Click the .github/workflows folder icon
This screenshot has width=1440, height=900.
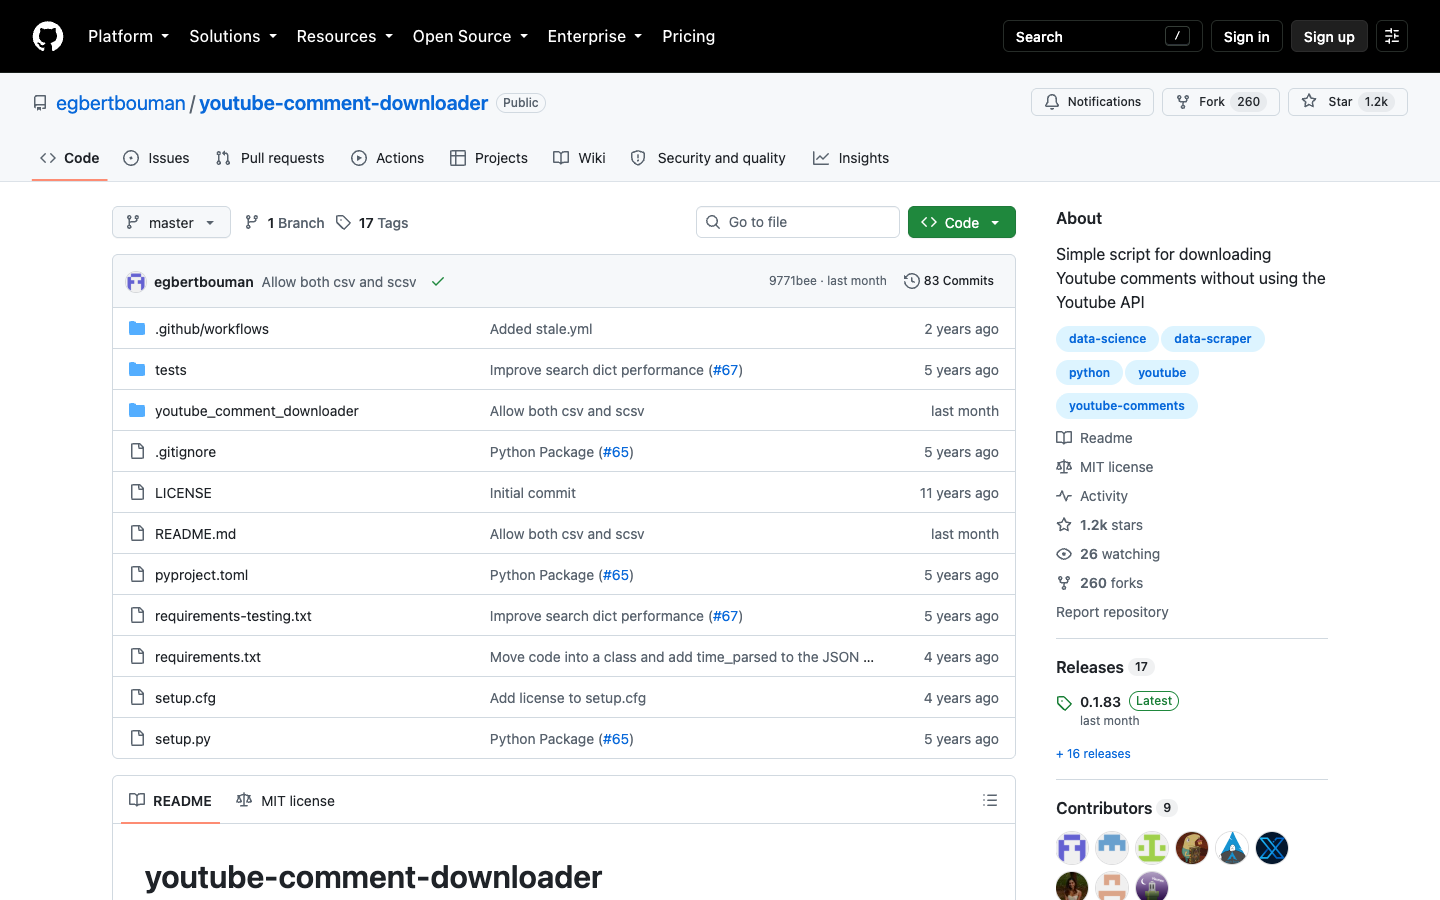(137, 328)
